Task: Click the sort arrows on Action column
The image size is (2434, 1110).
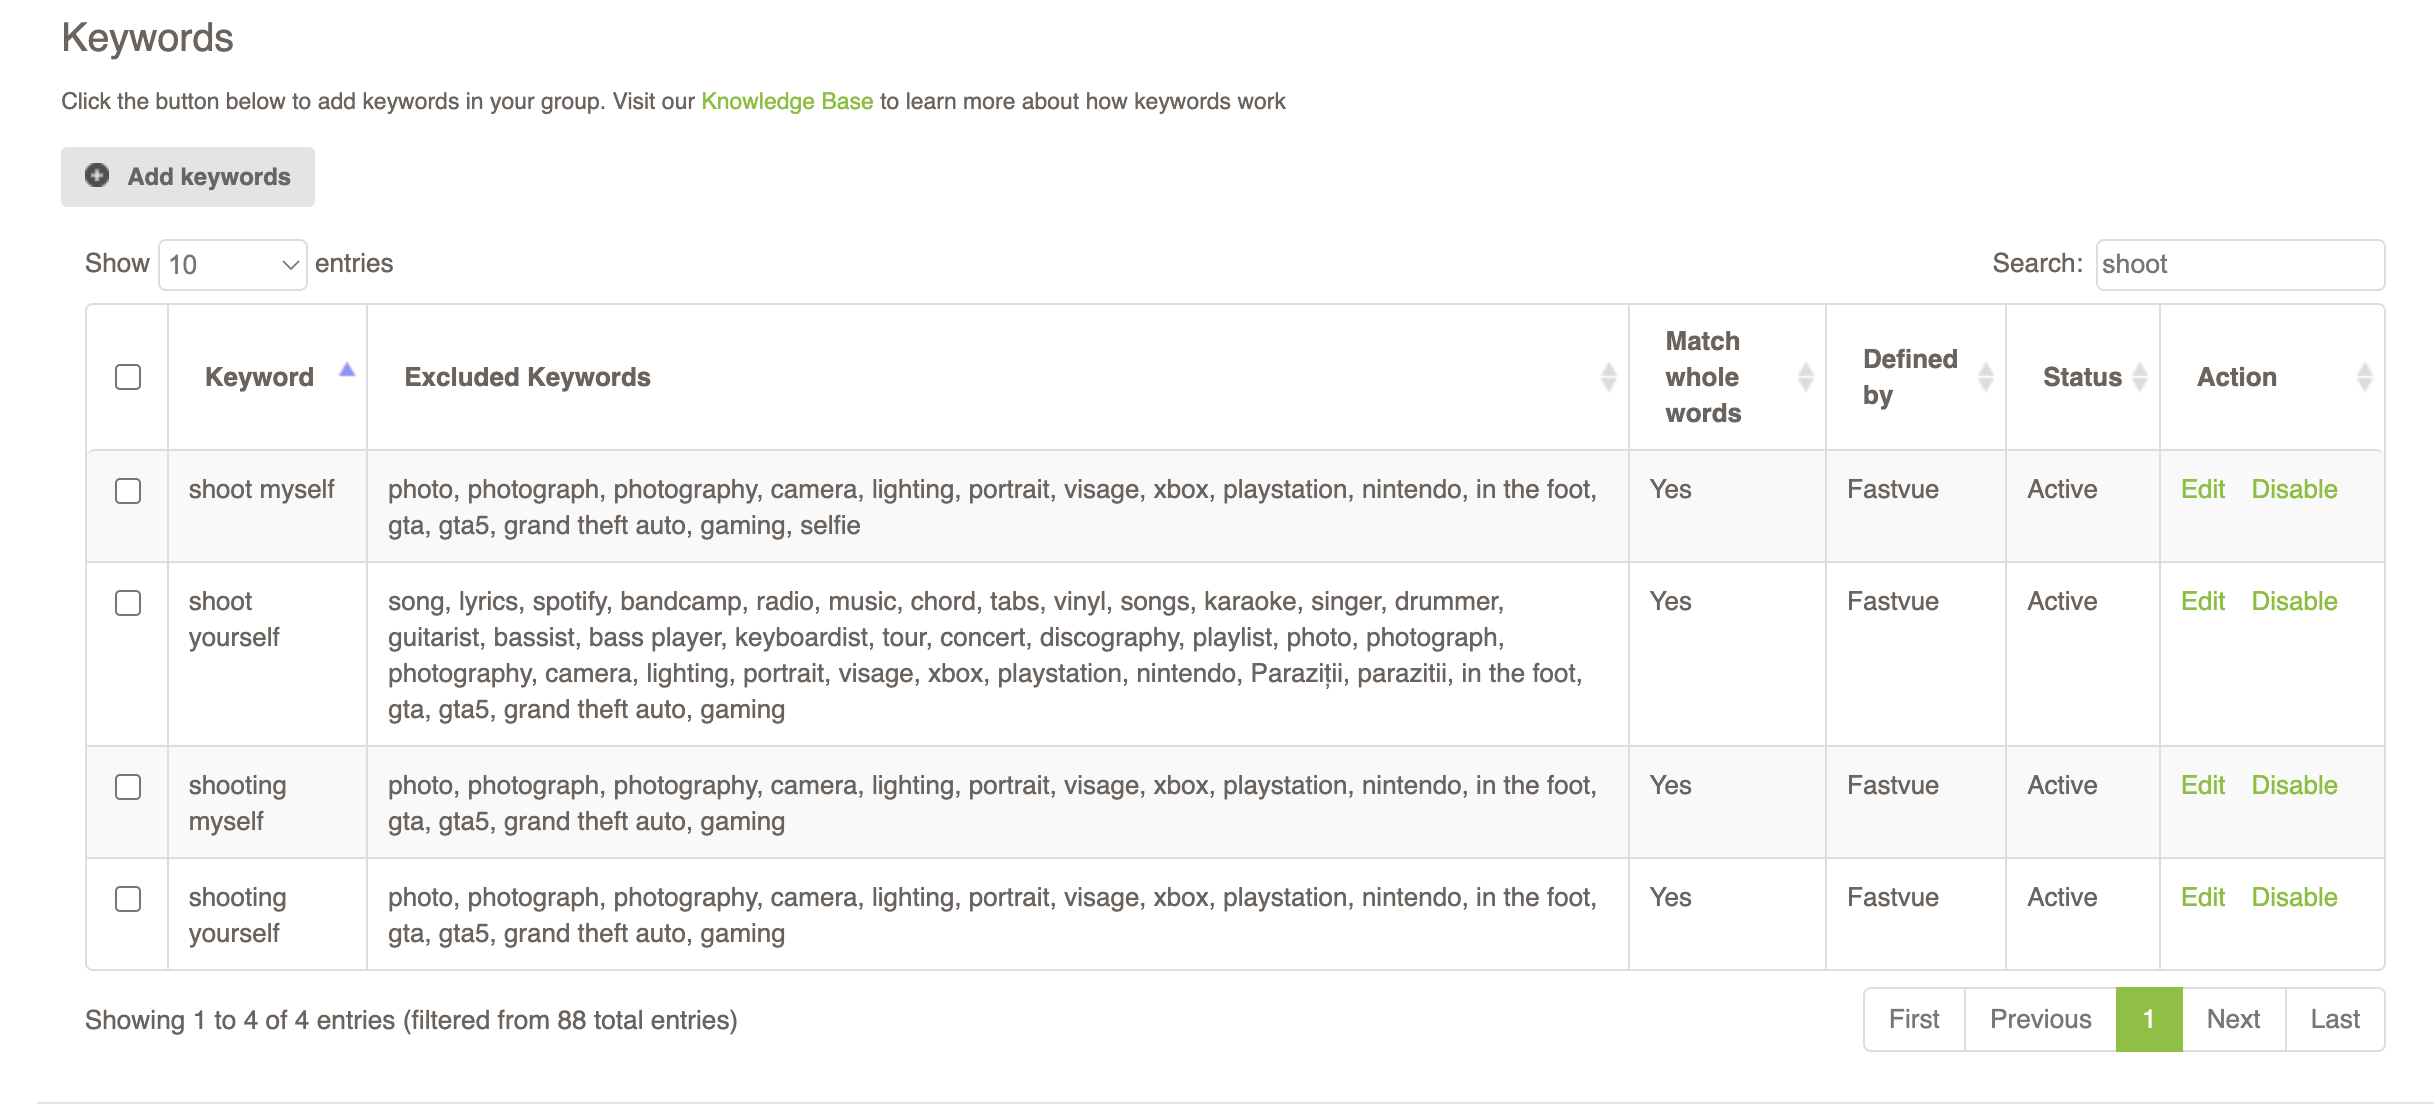Action: coord(2364,377)
